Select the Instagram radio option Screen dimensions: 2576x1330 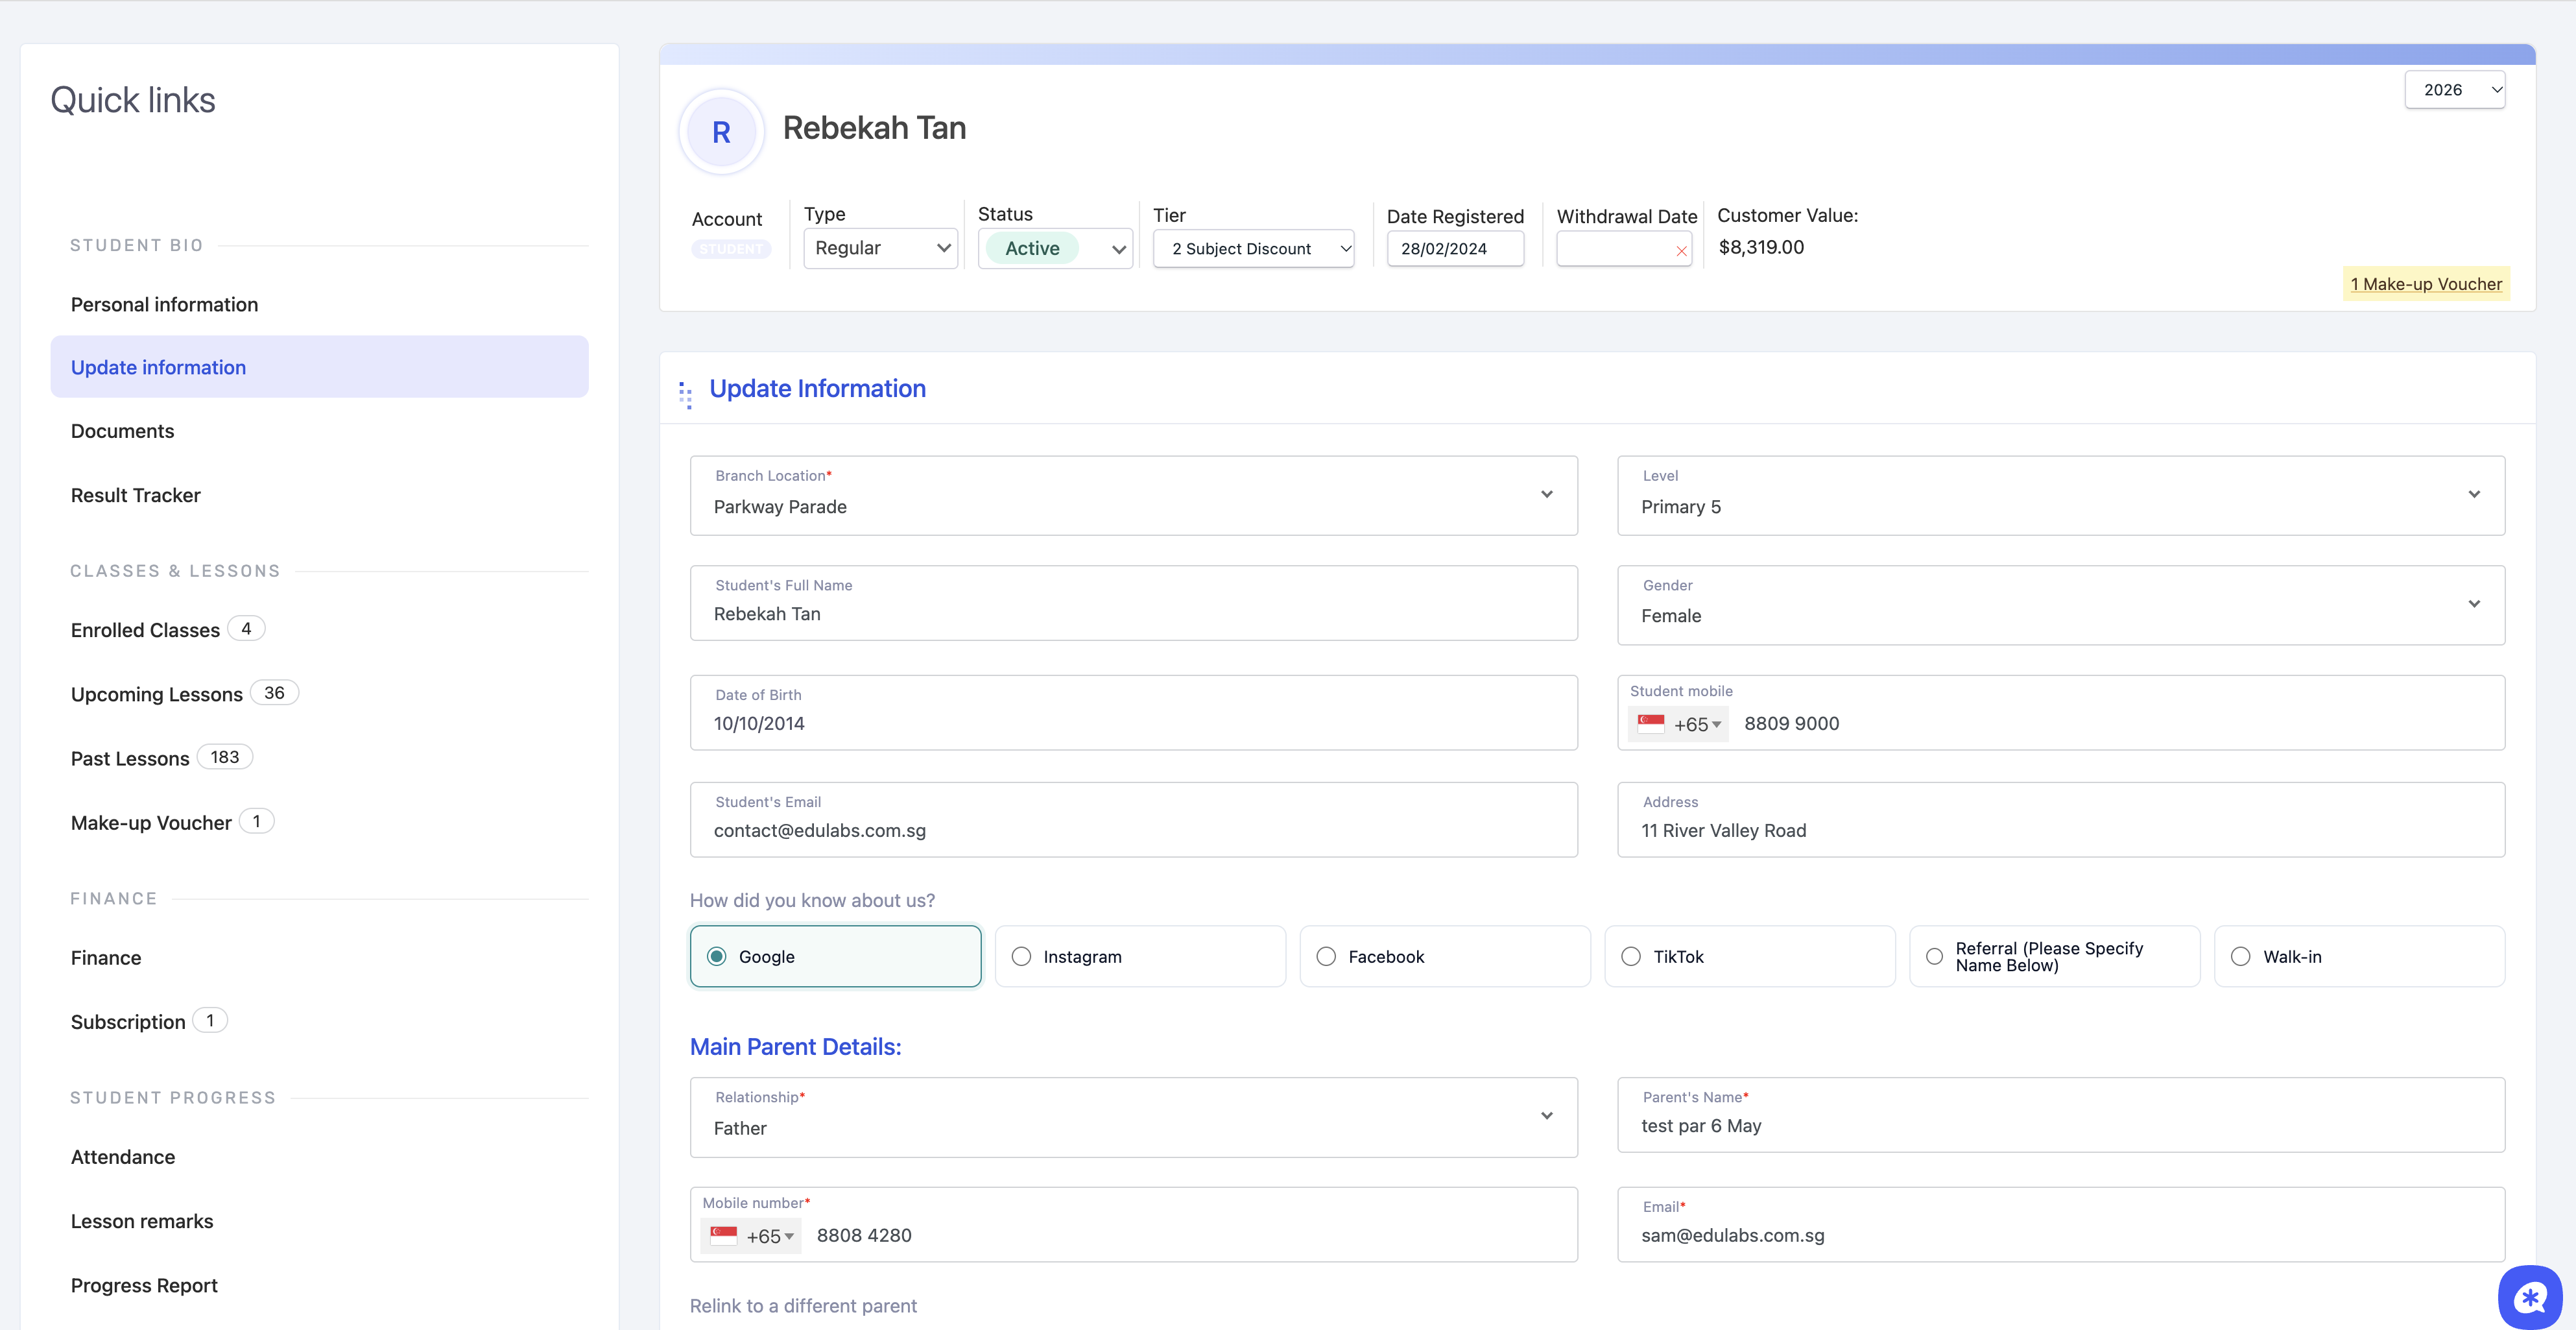1140,956
